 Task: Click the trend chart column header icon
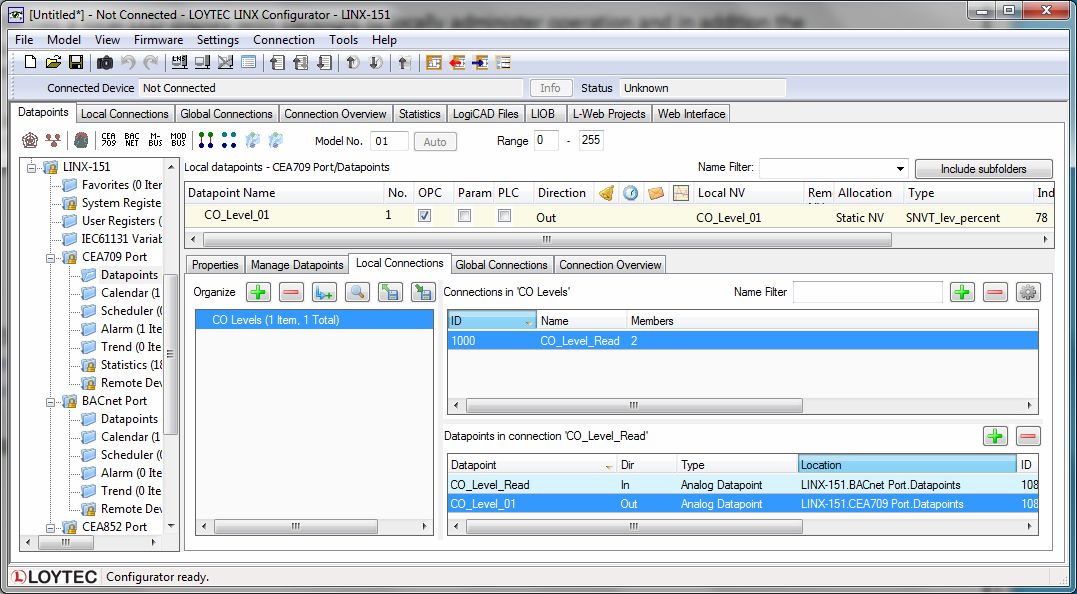click(681, 193)
